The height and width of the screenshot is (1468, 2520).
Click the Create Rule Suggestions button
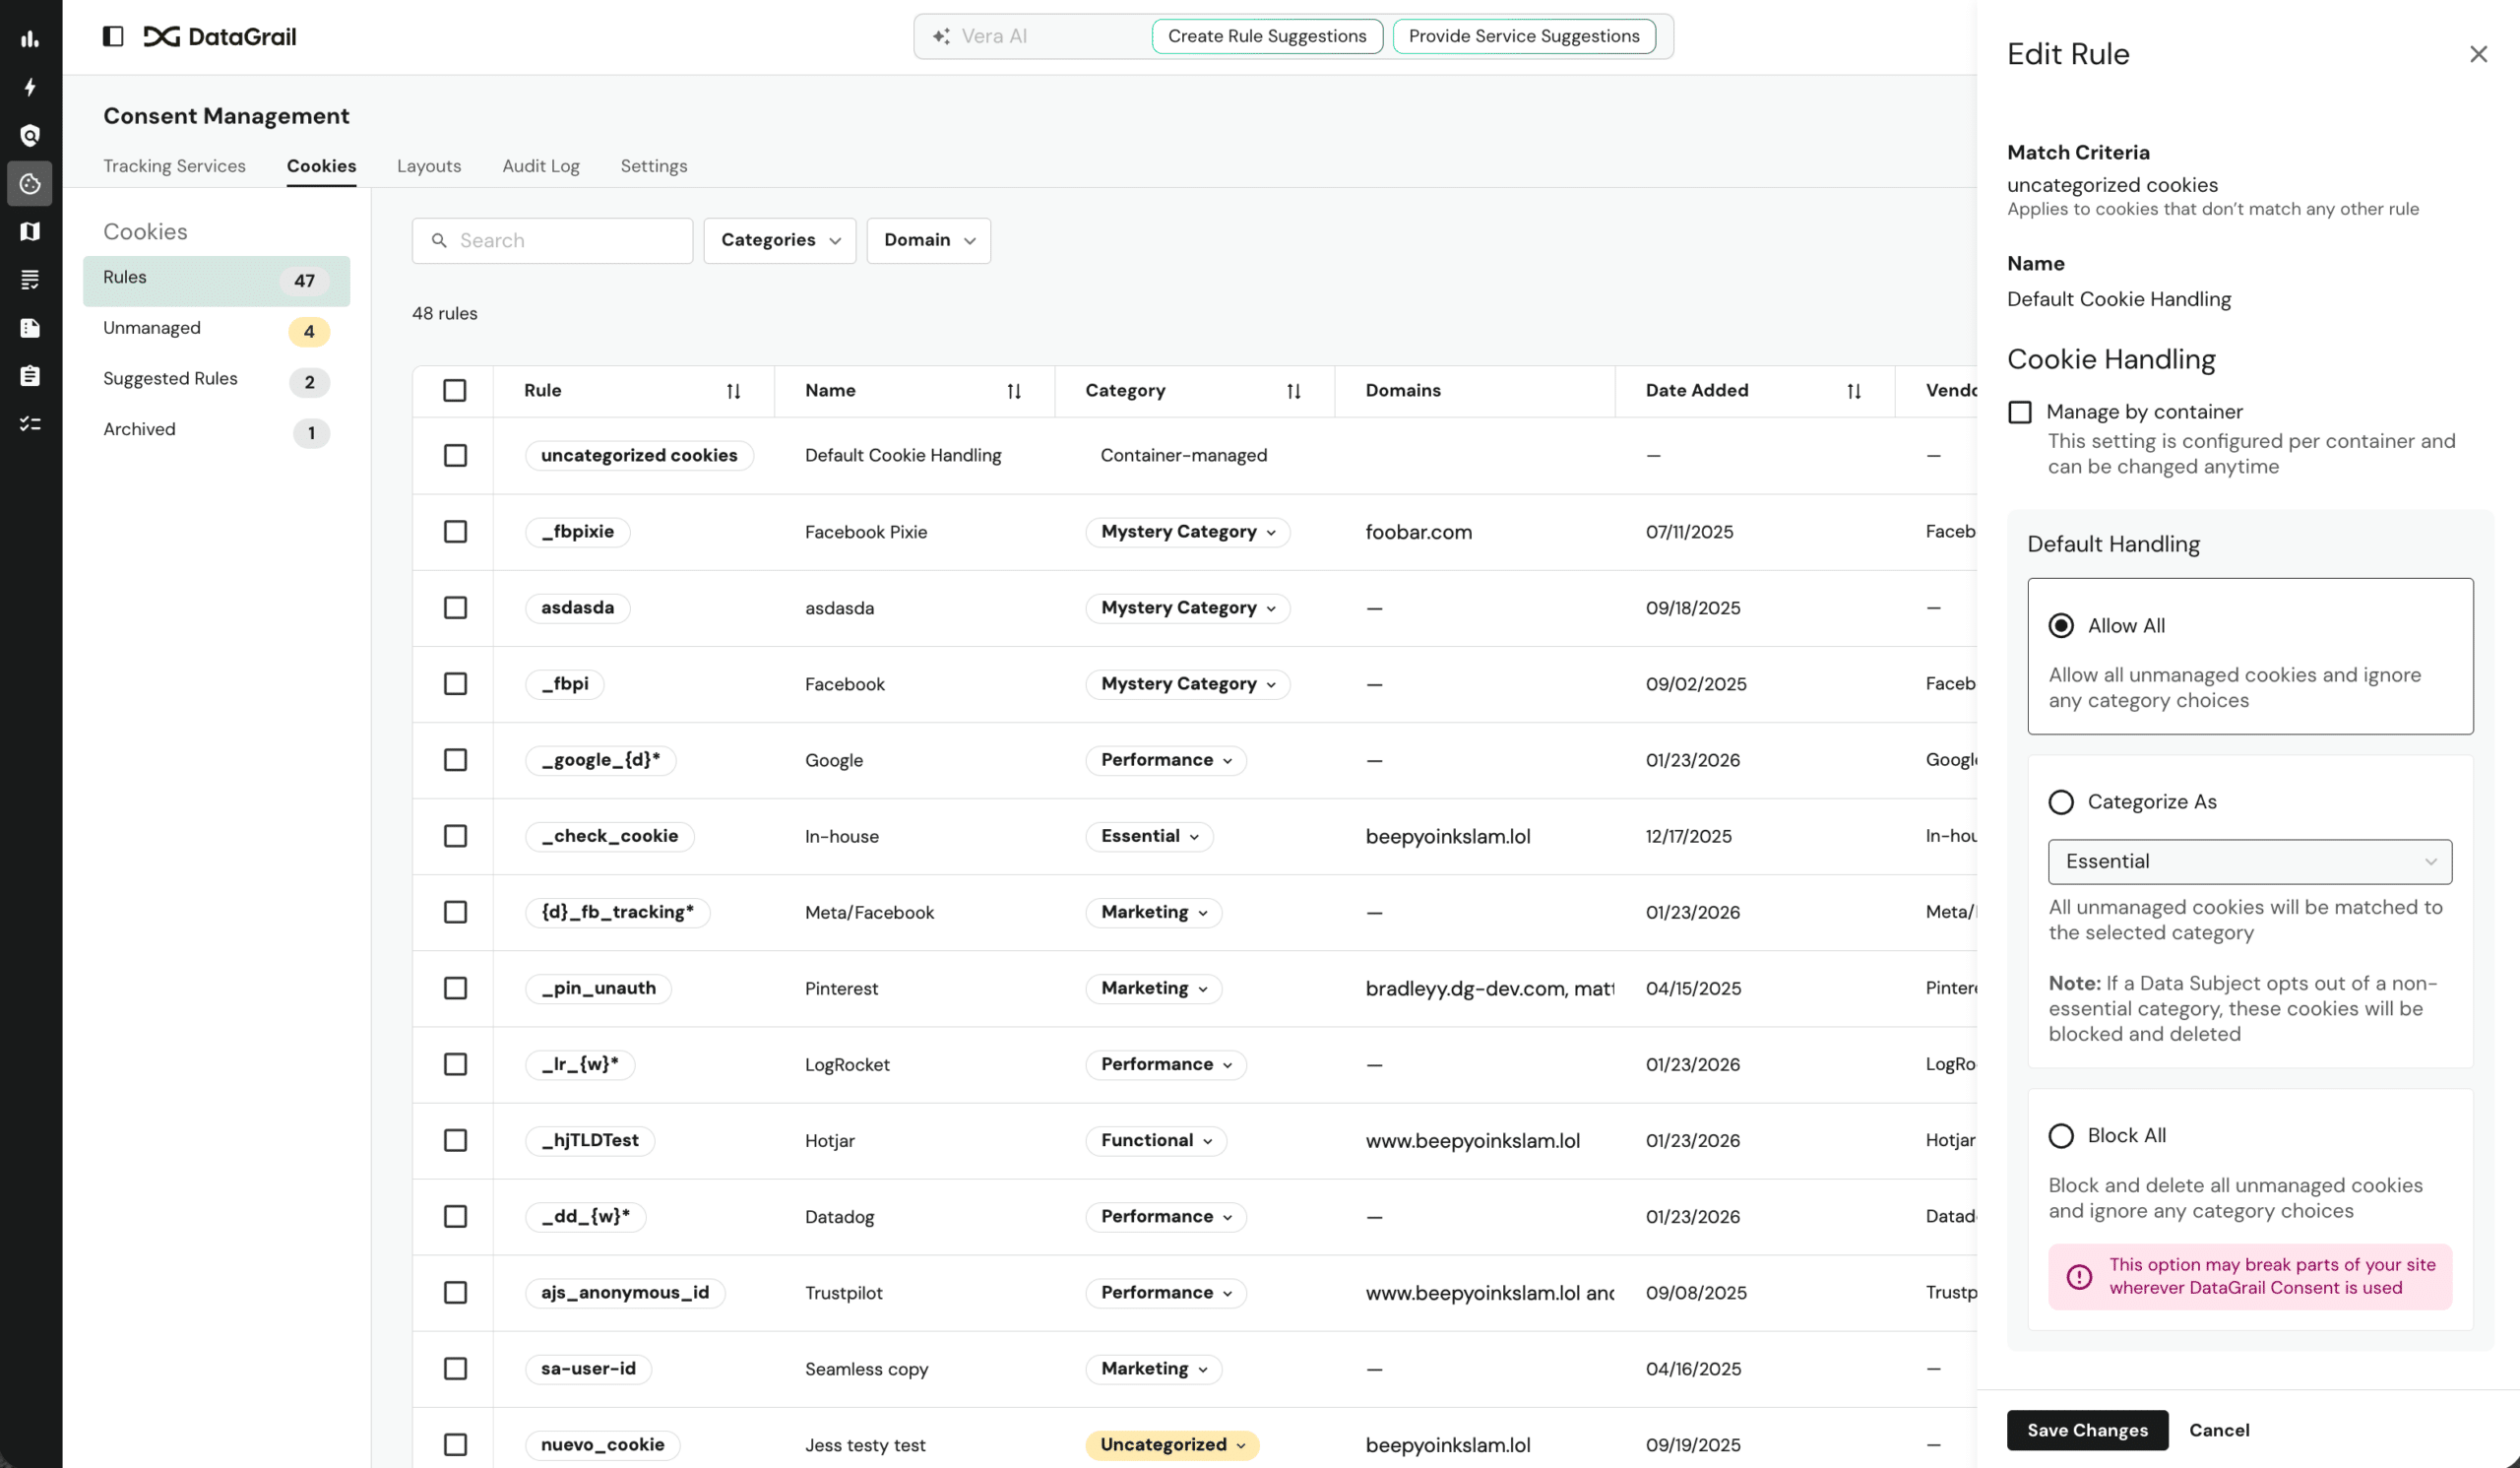pos(1267,36)
